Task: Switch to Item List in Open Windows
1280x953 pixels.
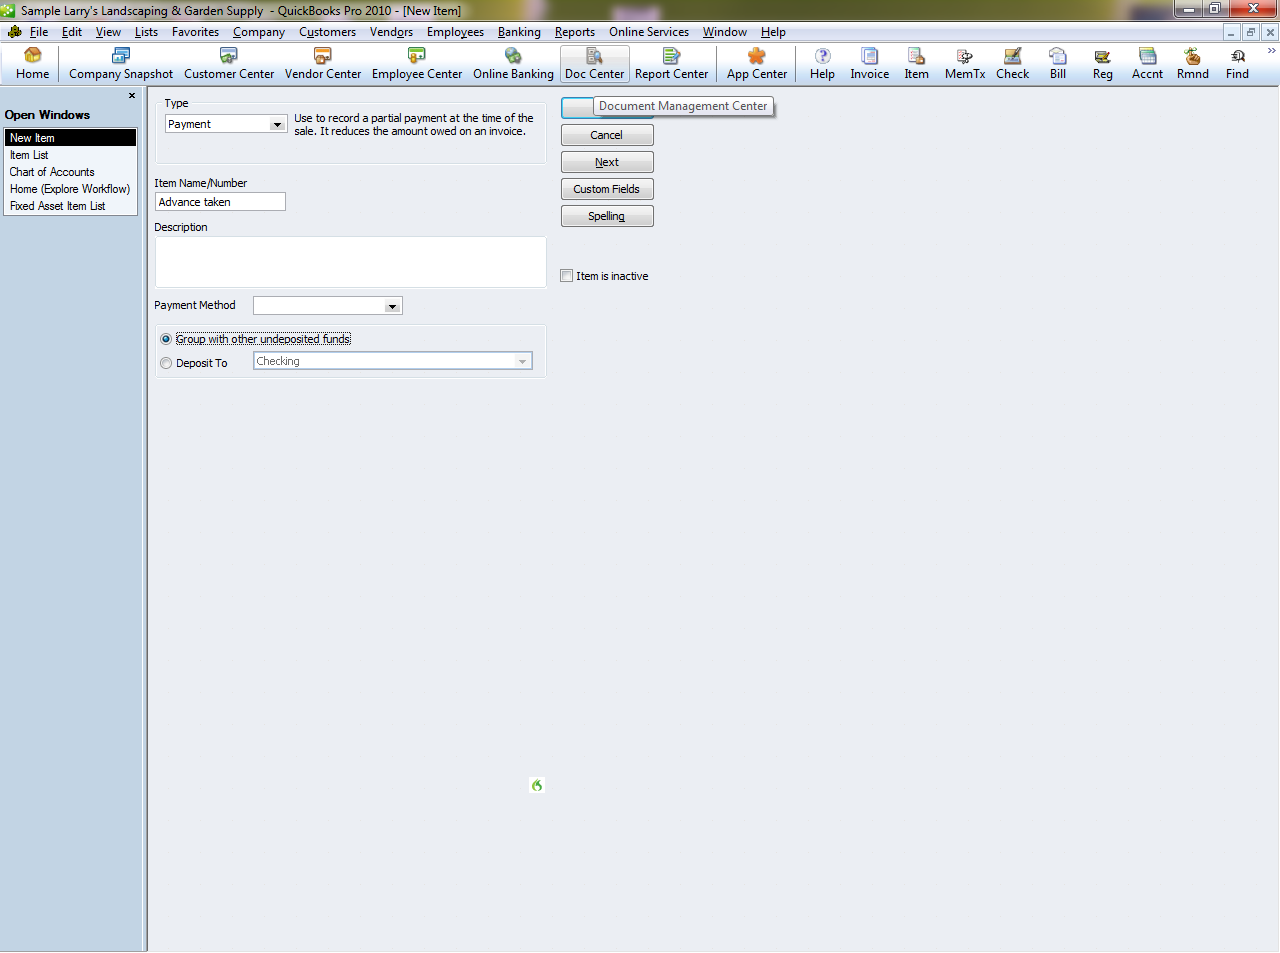Action: [70, 155]
